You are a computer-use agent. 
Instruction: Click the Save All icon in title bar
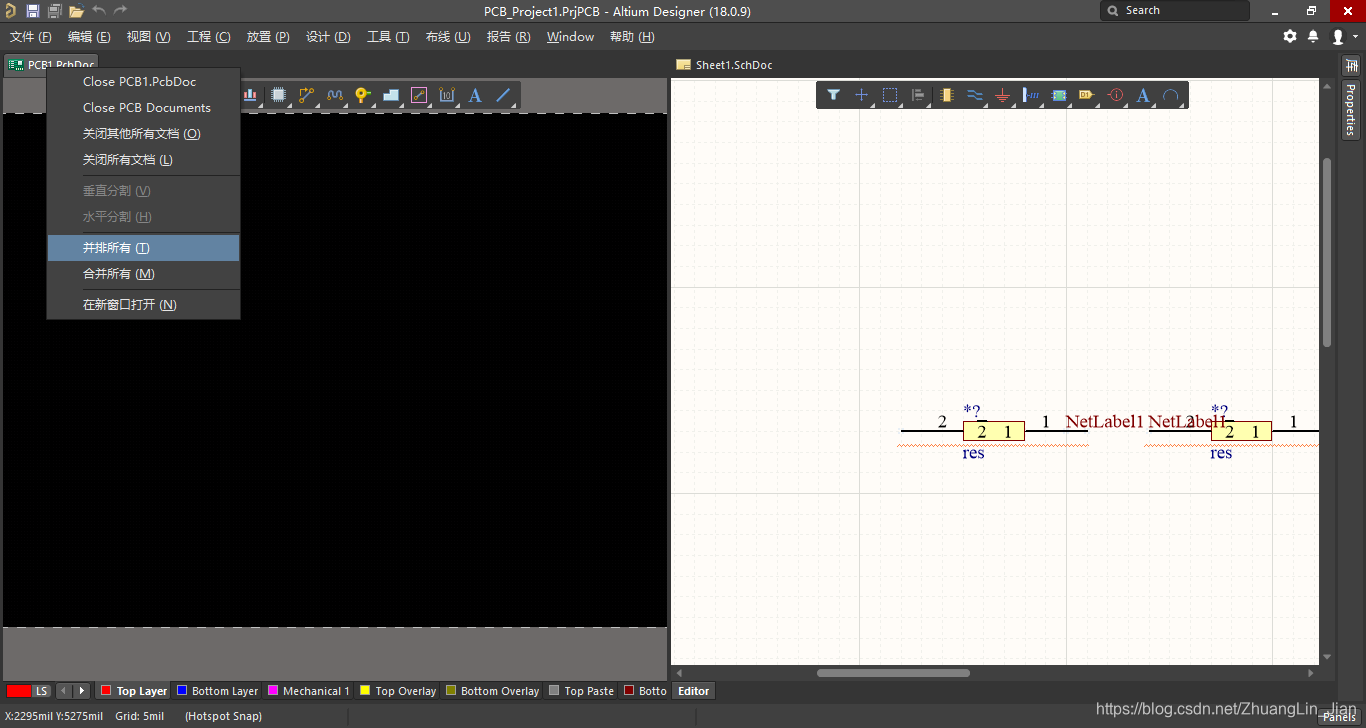pos(54,11)
